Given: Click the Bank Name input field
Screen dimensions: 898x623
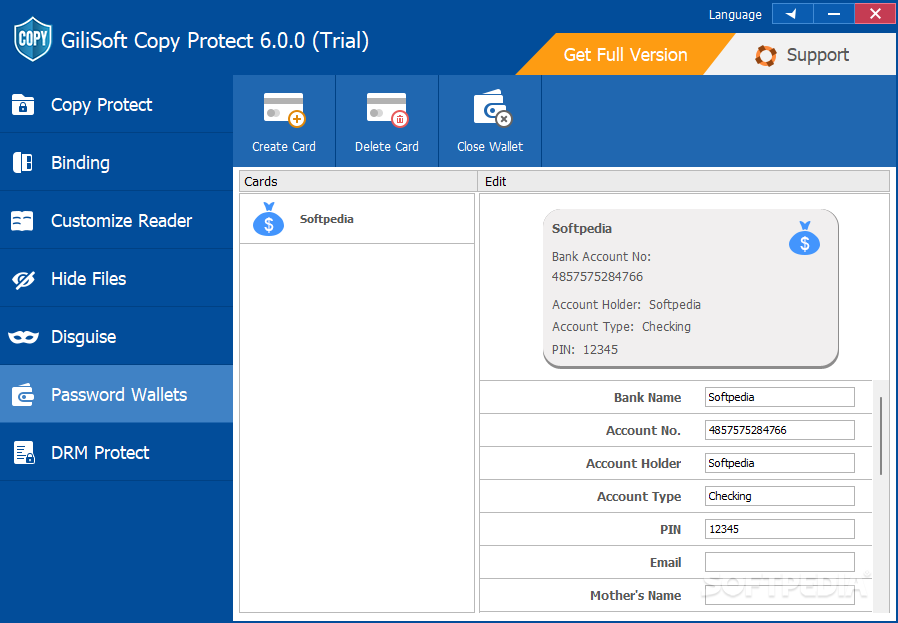Looking at the screenshot, I should (x=779, y=397).
